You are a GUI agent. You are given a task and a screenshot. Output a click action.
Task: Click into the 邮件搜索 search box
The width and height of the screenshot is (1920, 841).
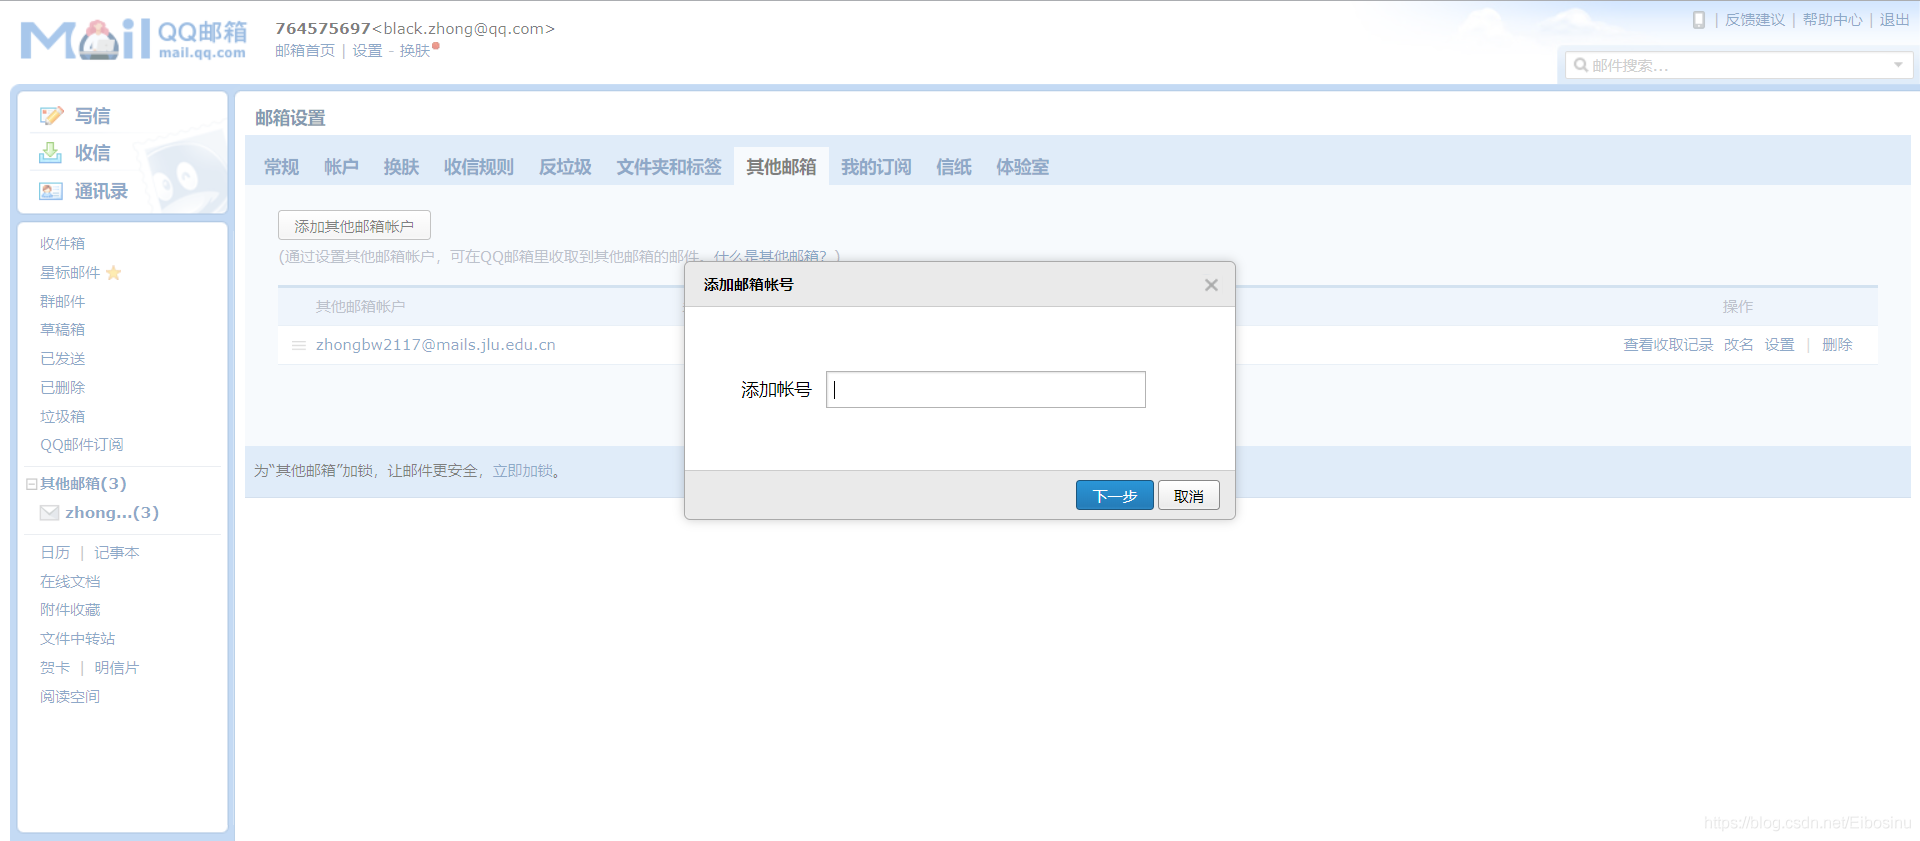(1739, 65)
